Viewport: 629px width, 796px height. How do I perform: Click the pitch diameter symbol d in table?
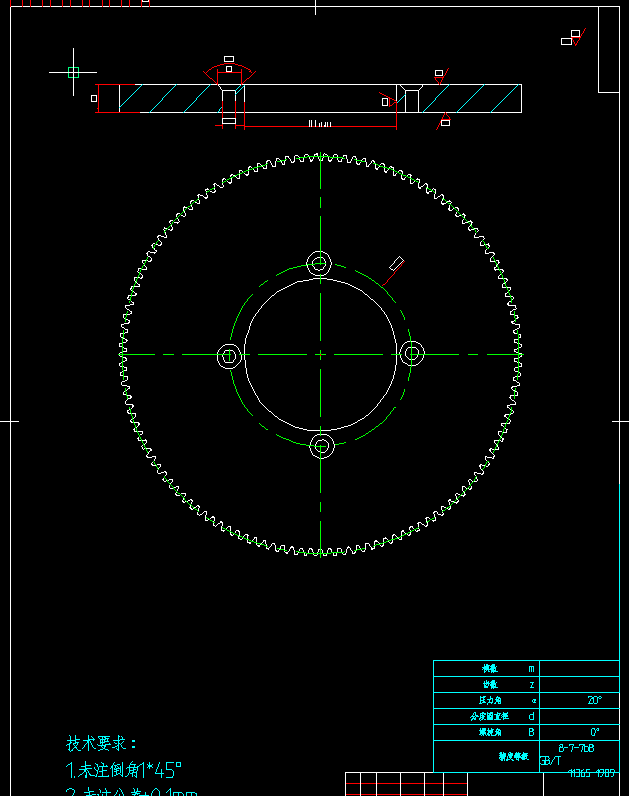click(532, 716)
